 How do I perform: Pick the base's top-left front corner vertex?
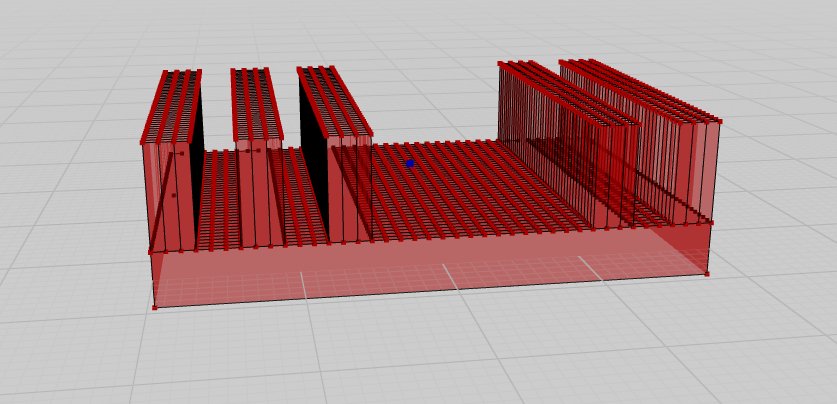point(151,251)
